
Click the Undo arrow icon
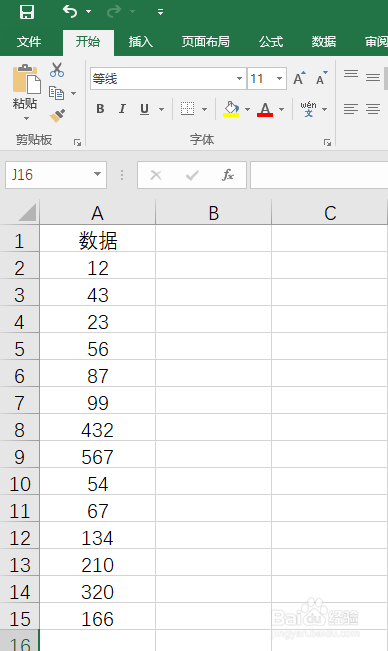coord(70,12)
